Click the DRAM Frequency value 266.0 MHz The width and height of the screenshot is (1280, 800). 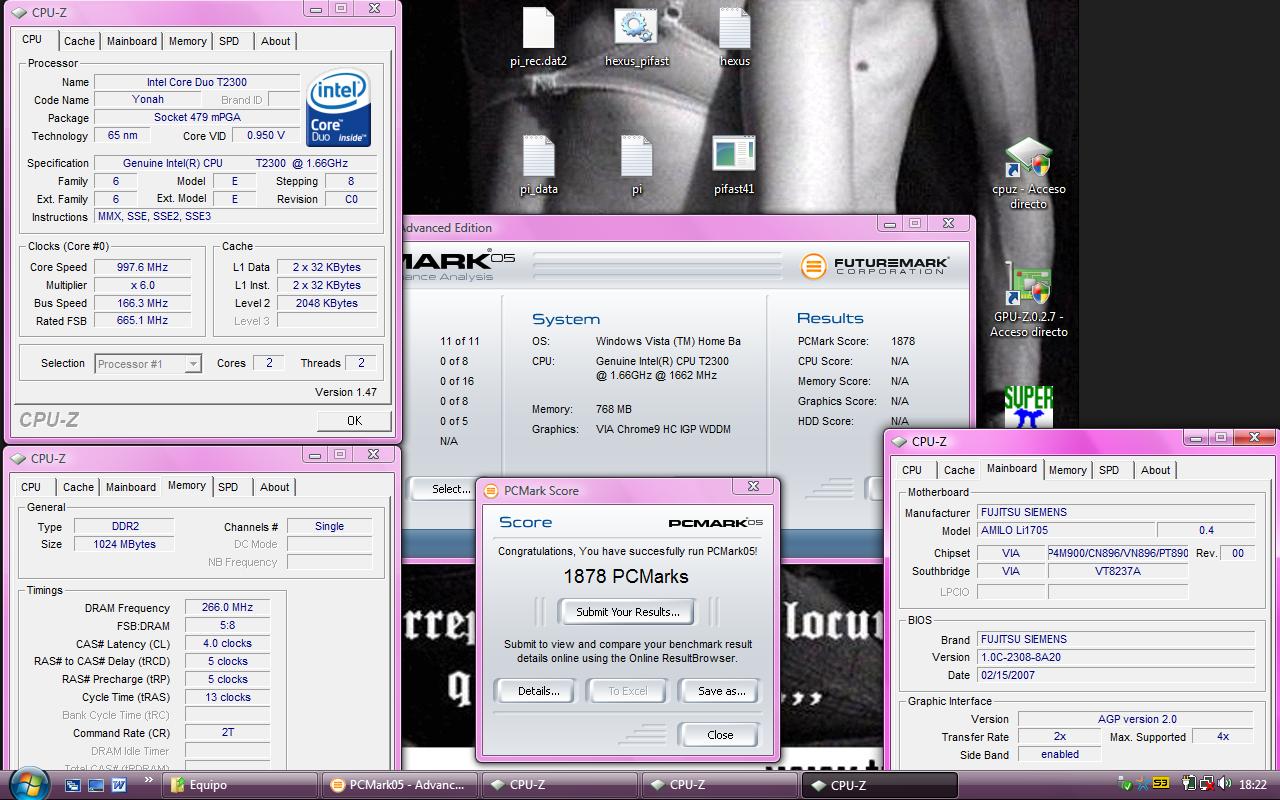click(227, 607)
